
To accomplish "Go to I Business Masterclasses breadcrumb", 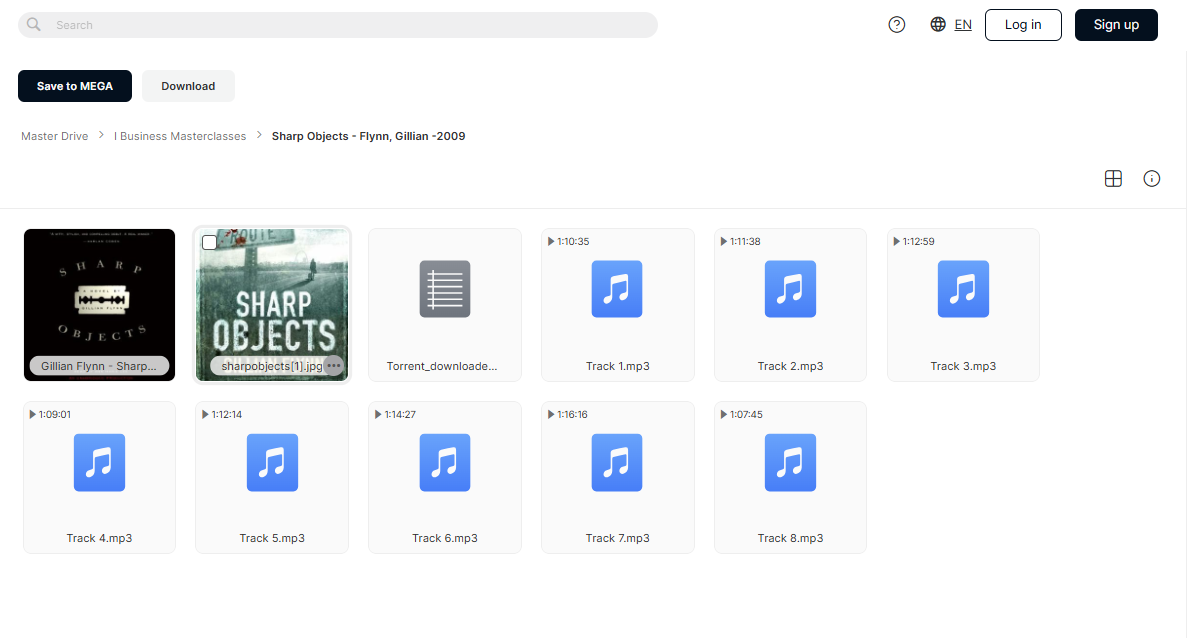I will coord(180,136).
